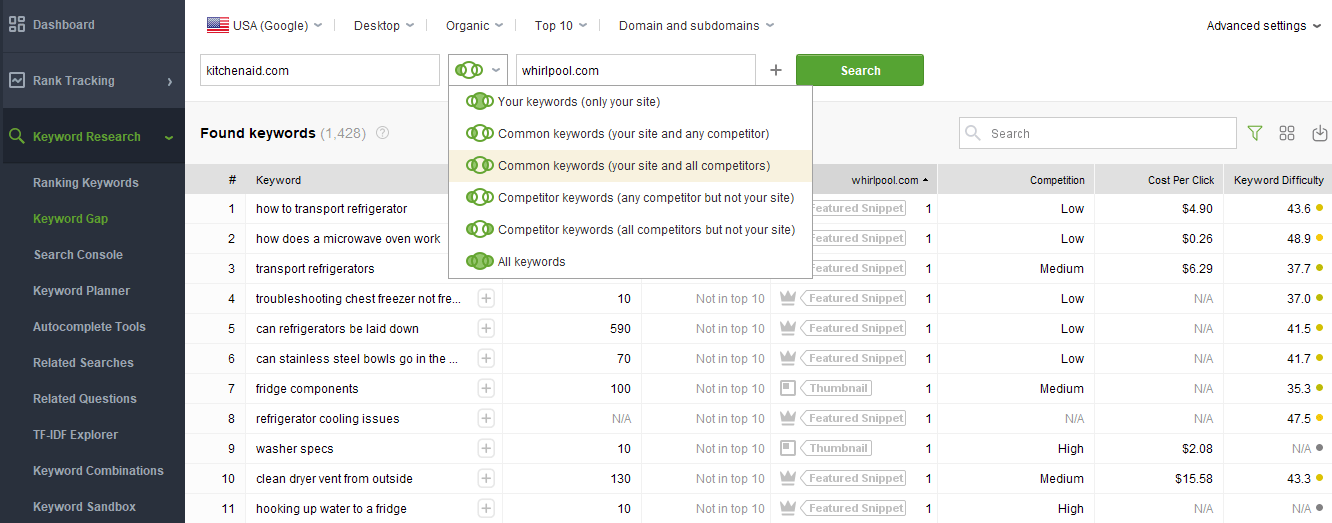The height and width of the screenshot is (523, 1332).
Task: Expand Advanced settings
Action: click(1264, 25)
